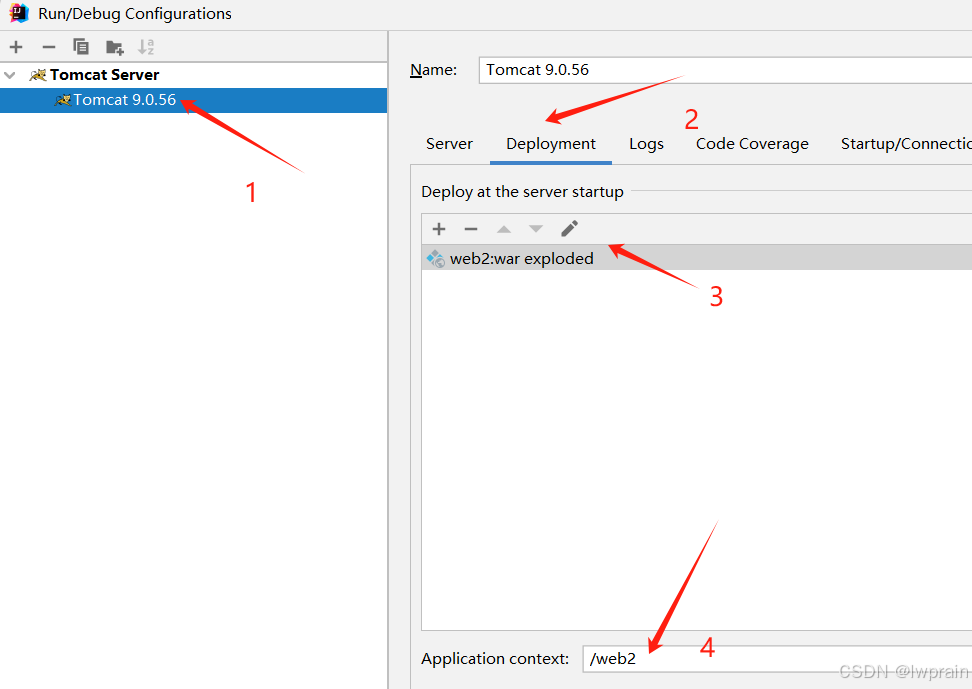The width and height of the screenshot is (972, 689).
Task: Open the Code Coverage tab
Action: (x=752, y=144)
